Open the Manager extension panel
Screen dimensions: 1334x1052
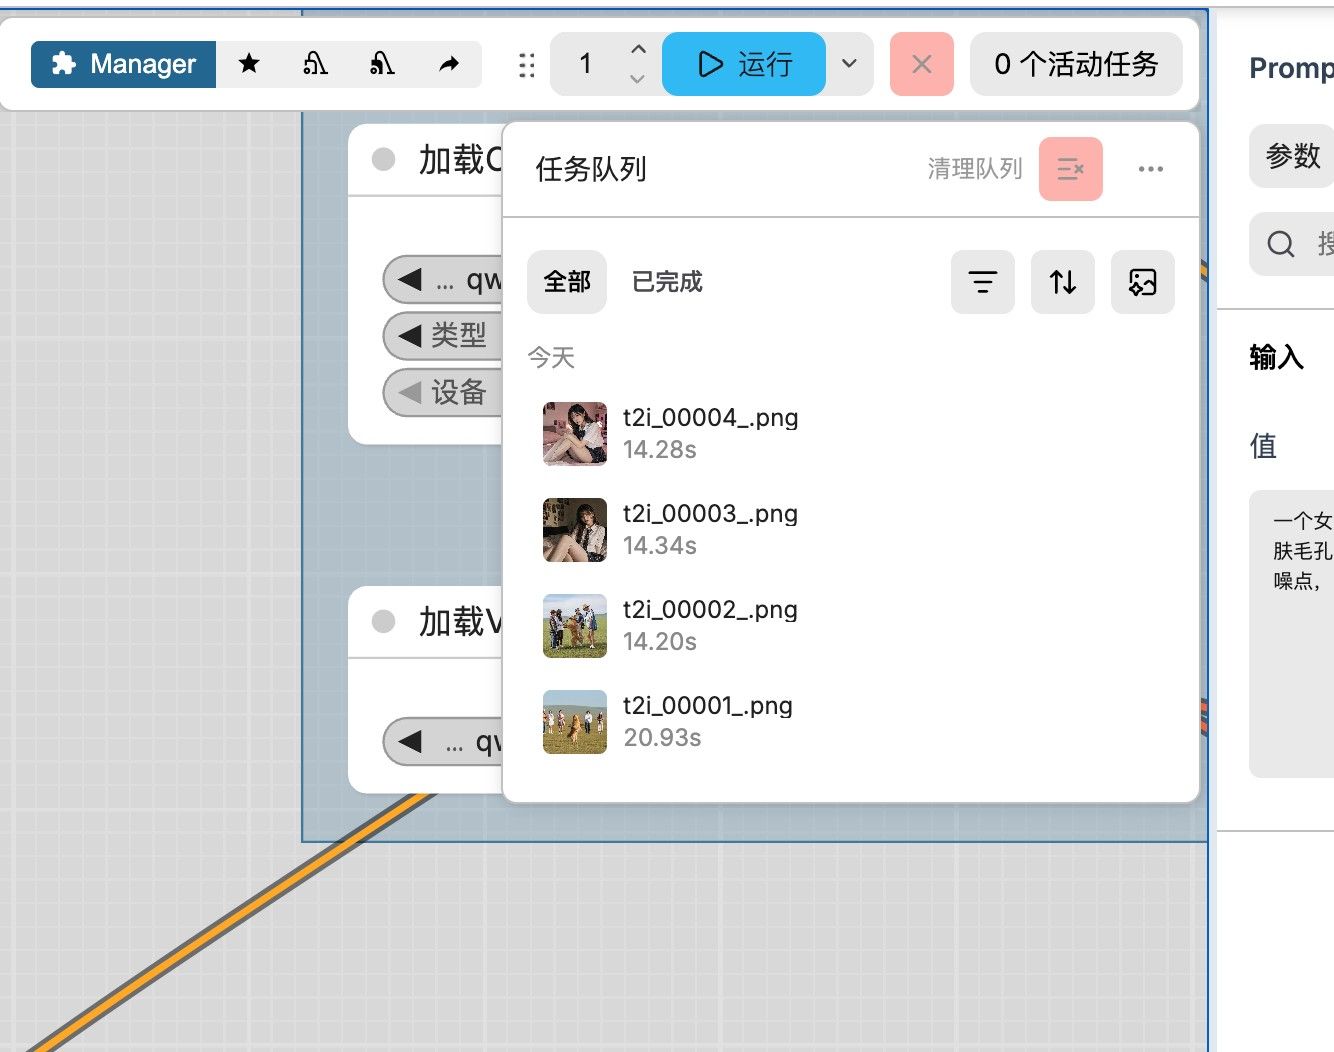point(123,64)
